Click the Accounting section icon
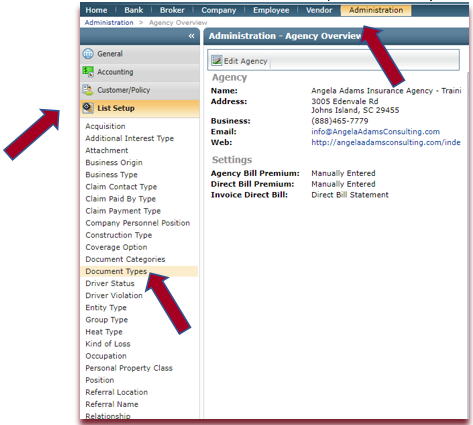This screenshot has height=425, width=473. click(88, 72)
